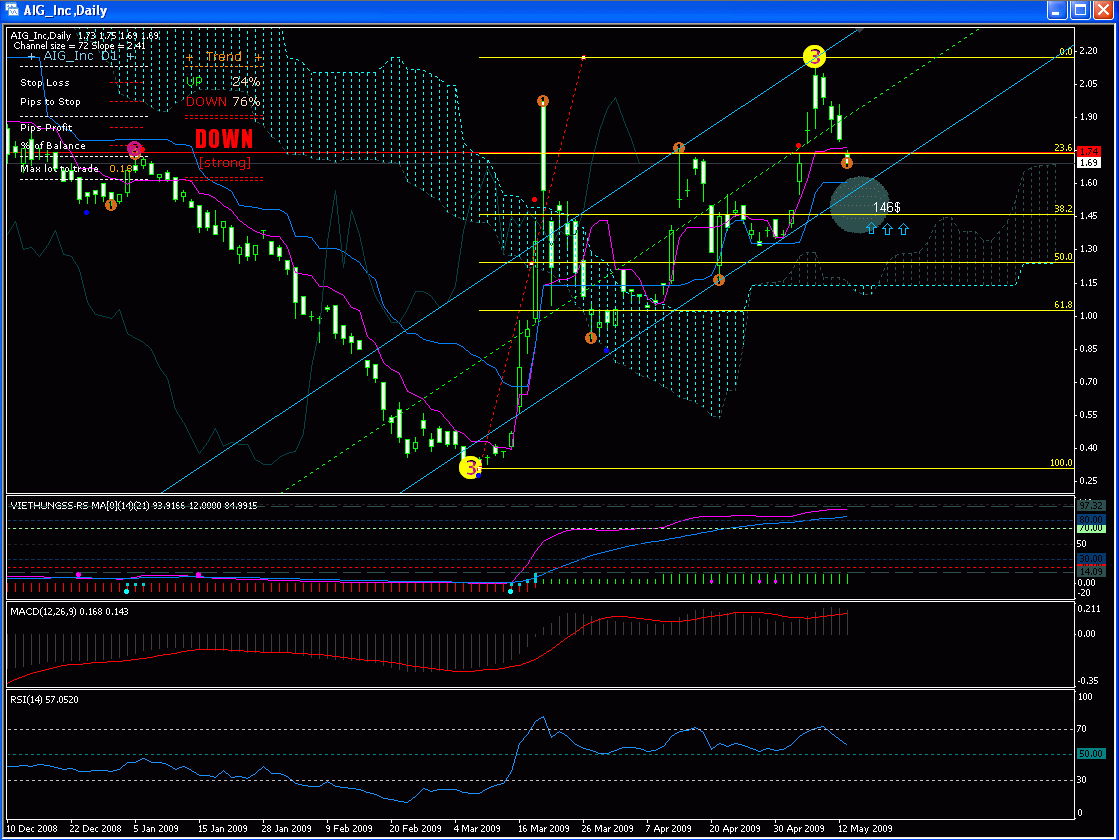Click the Stop Loss label
Screen dimensions: 1119x840
pos(45,83)
